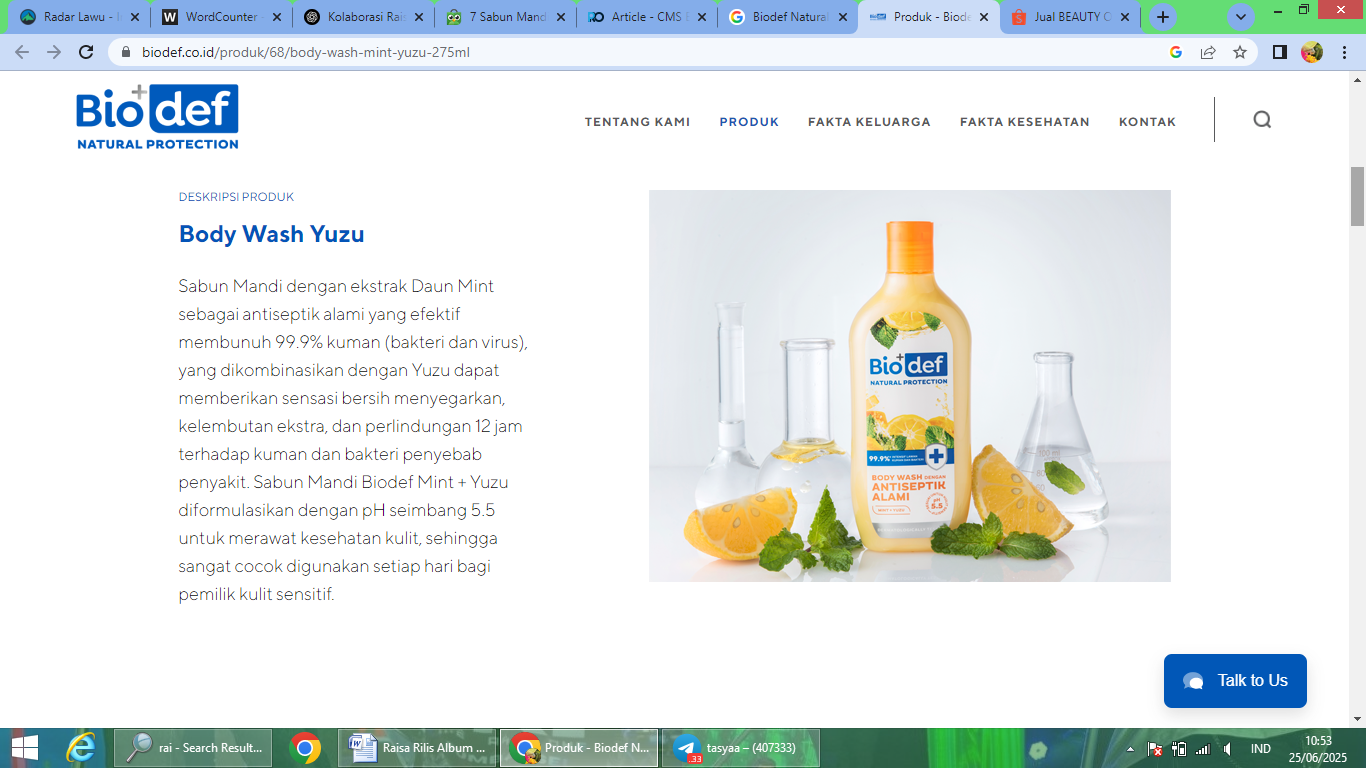Image resolution: width=1366 pixels, height=768 pixels.
Task: Click the Talk to Us chat button
Action: tap(1235, 681)
